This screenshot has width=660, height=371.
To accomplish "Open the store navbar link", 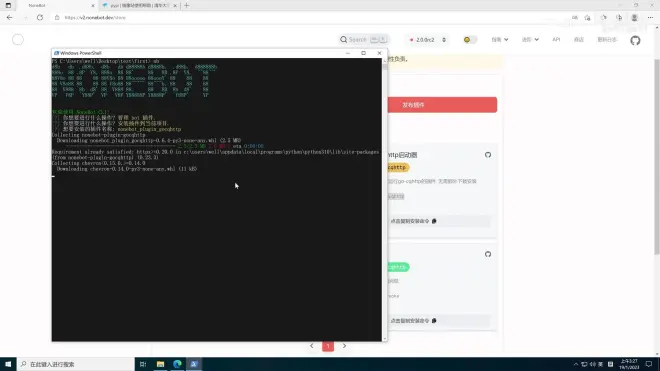I will (x=579, y=40).
